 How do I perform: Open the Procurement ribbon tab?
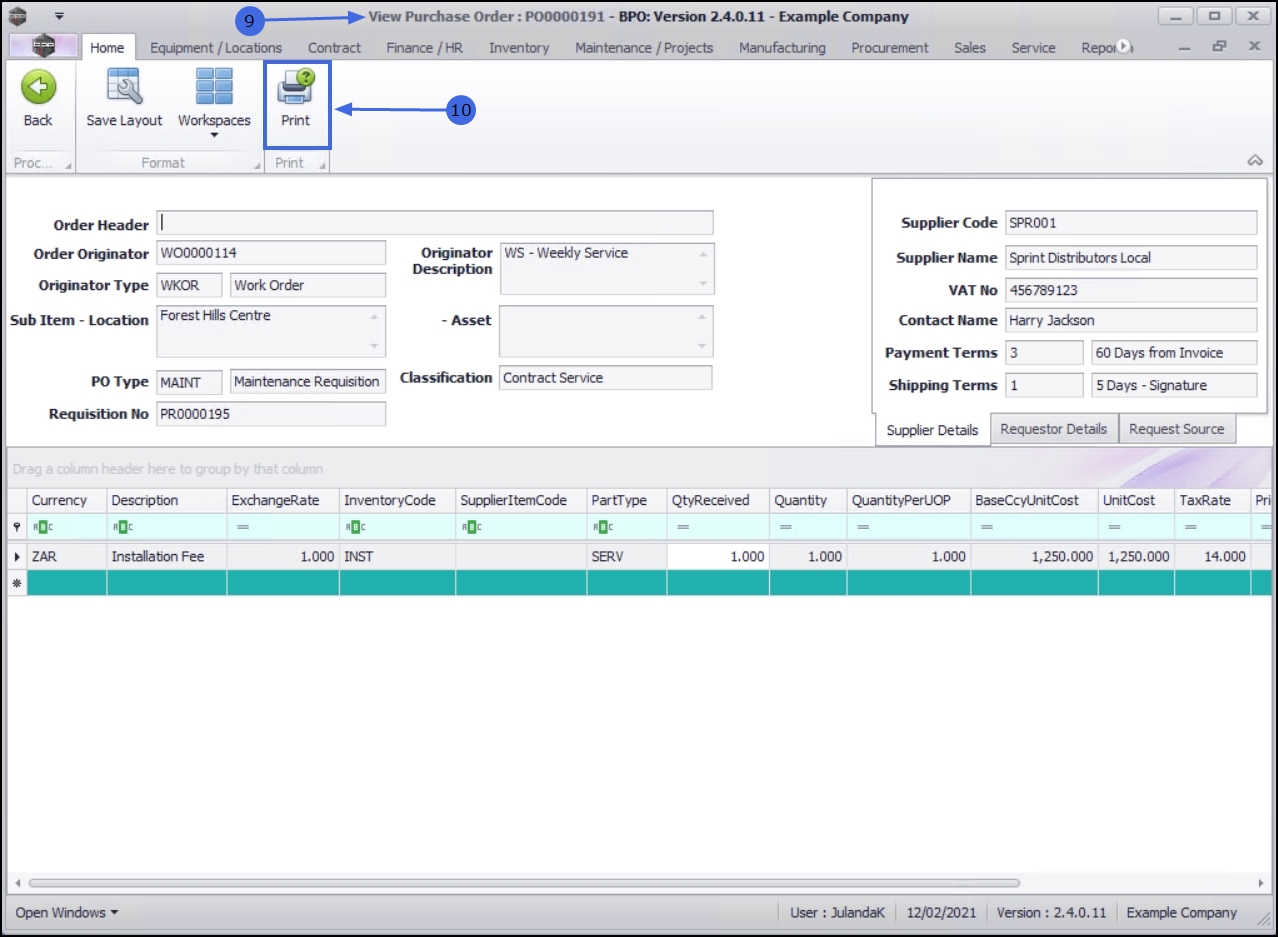click(890, 47)
